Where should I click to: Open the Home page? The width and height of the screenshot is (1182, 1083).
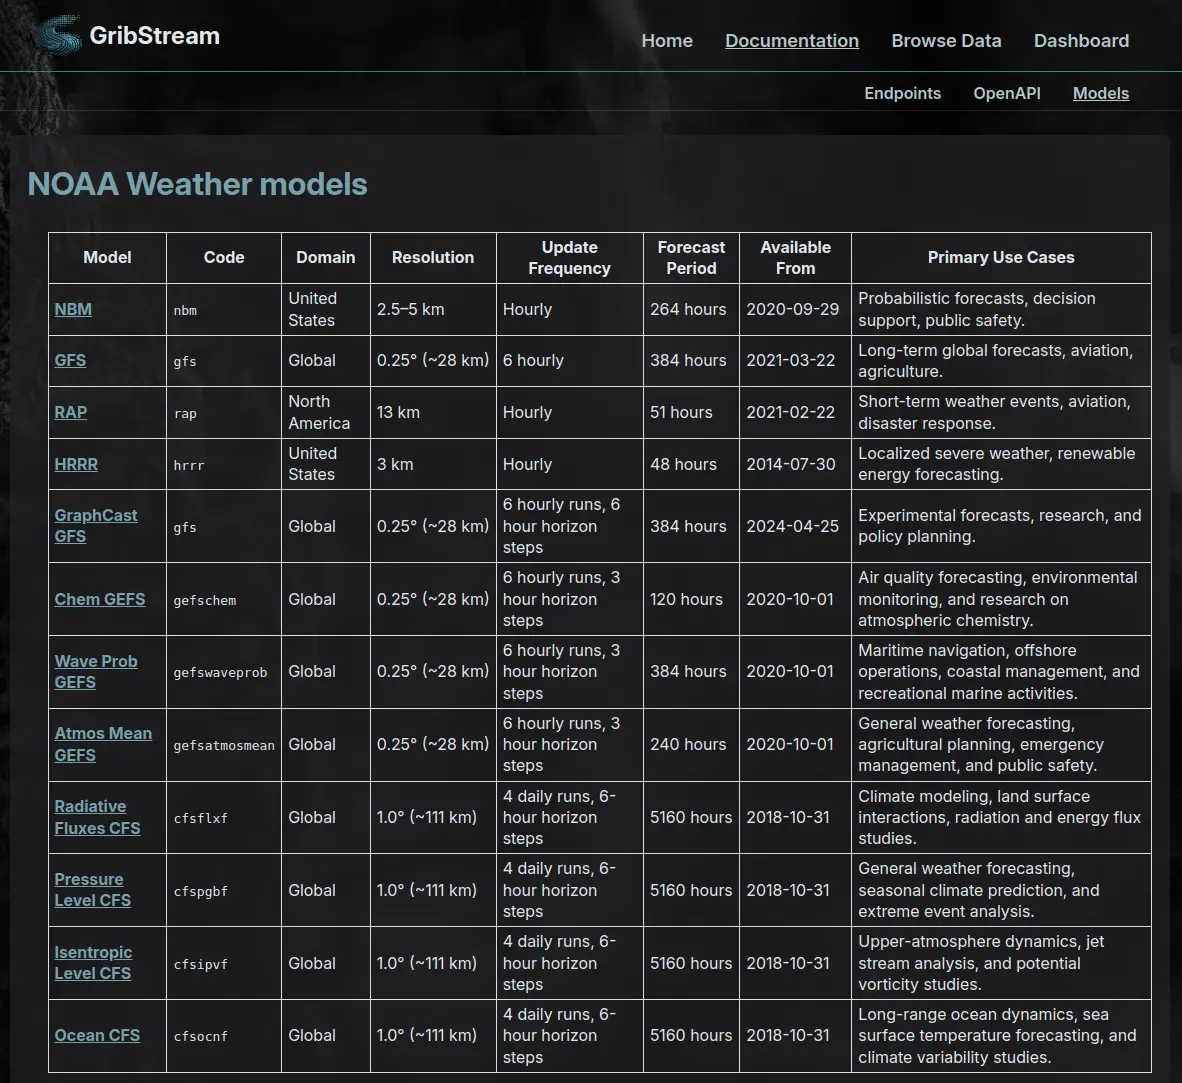click(666, 41)
